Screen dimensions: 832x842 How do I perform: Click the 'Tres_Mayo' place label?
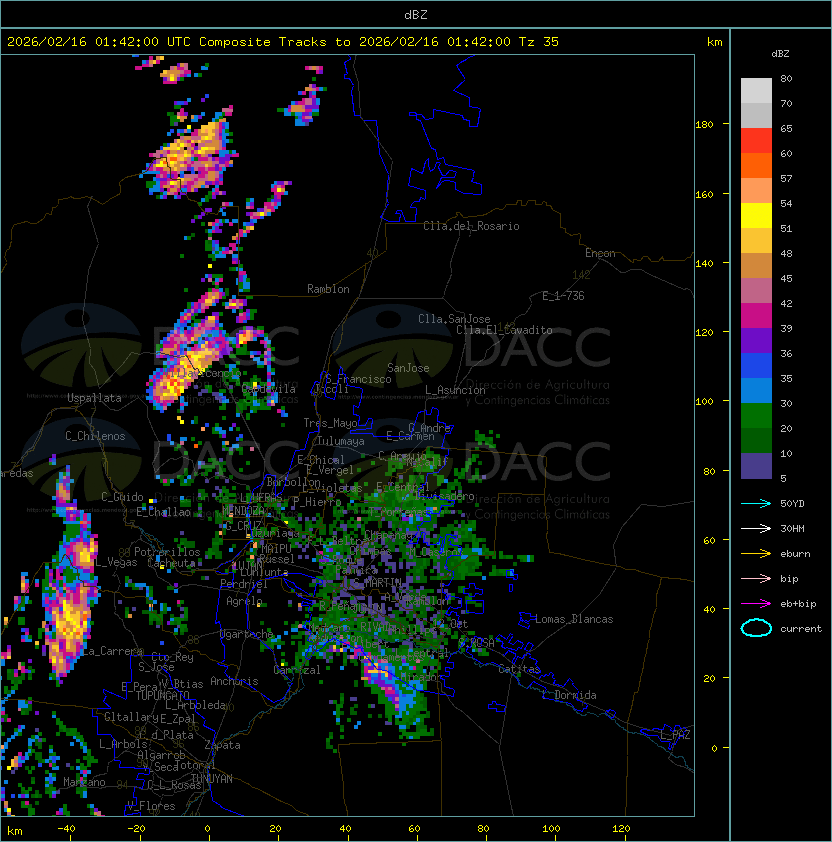[330, 423]
